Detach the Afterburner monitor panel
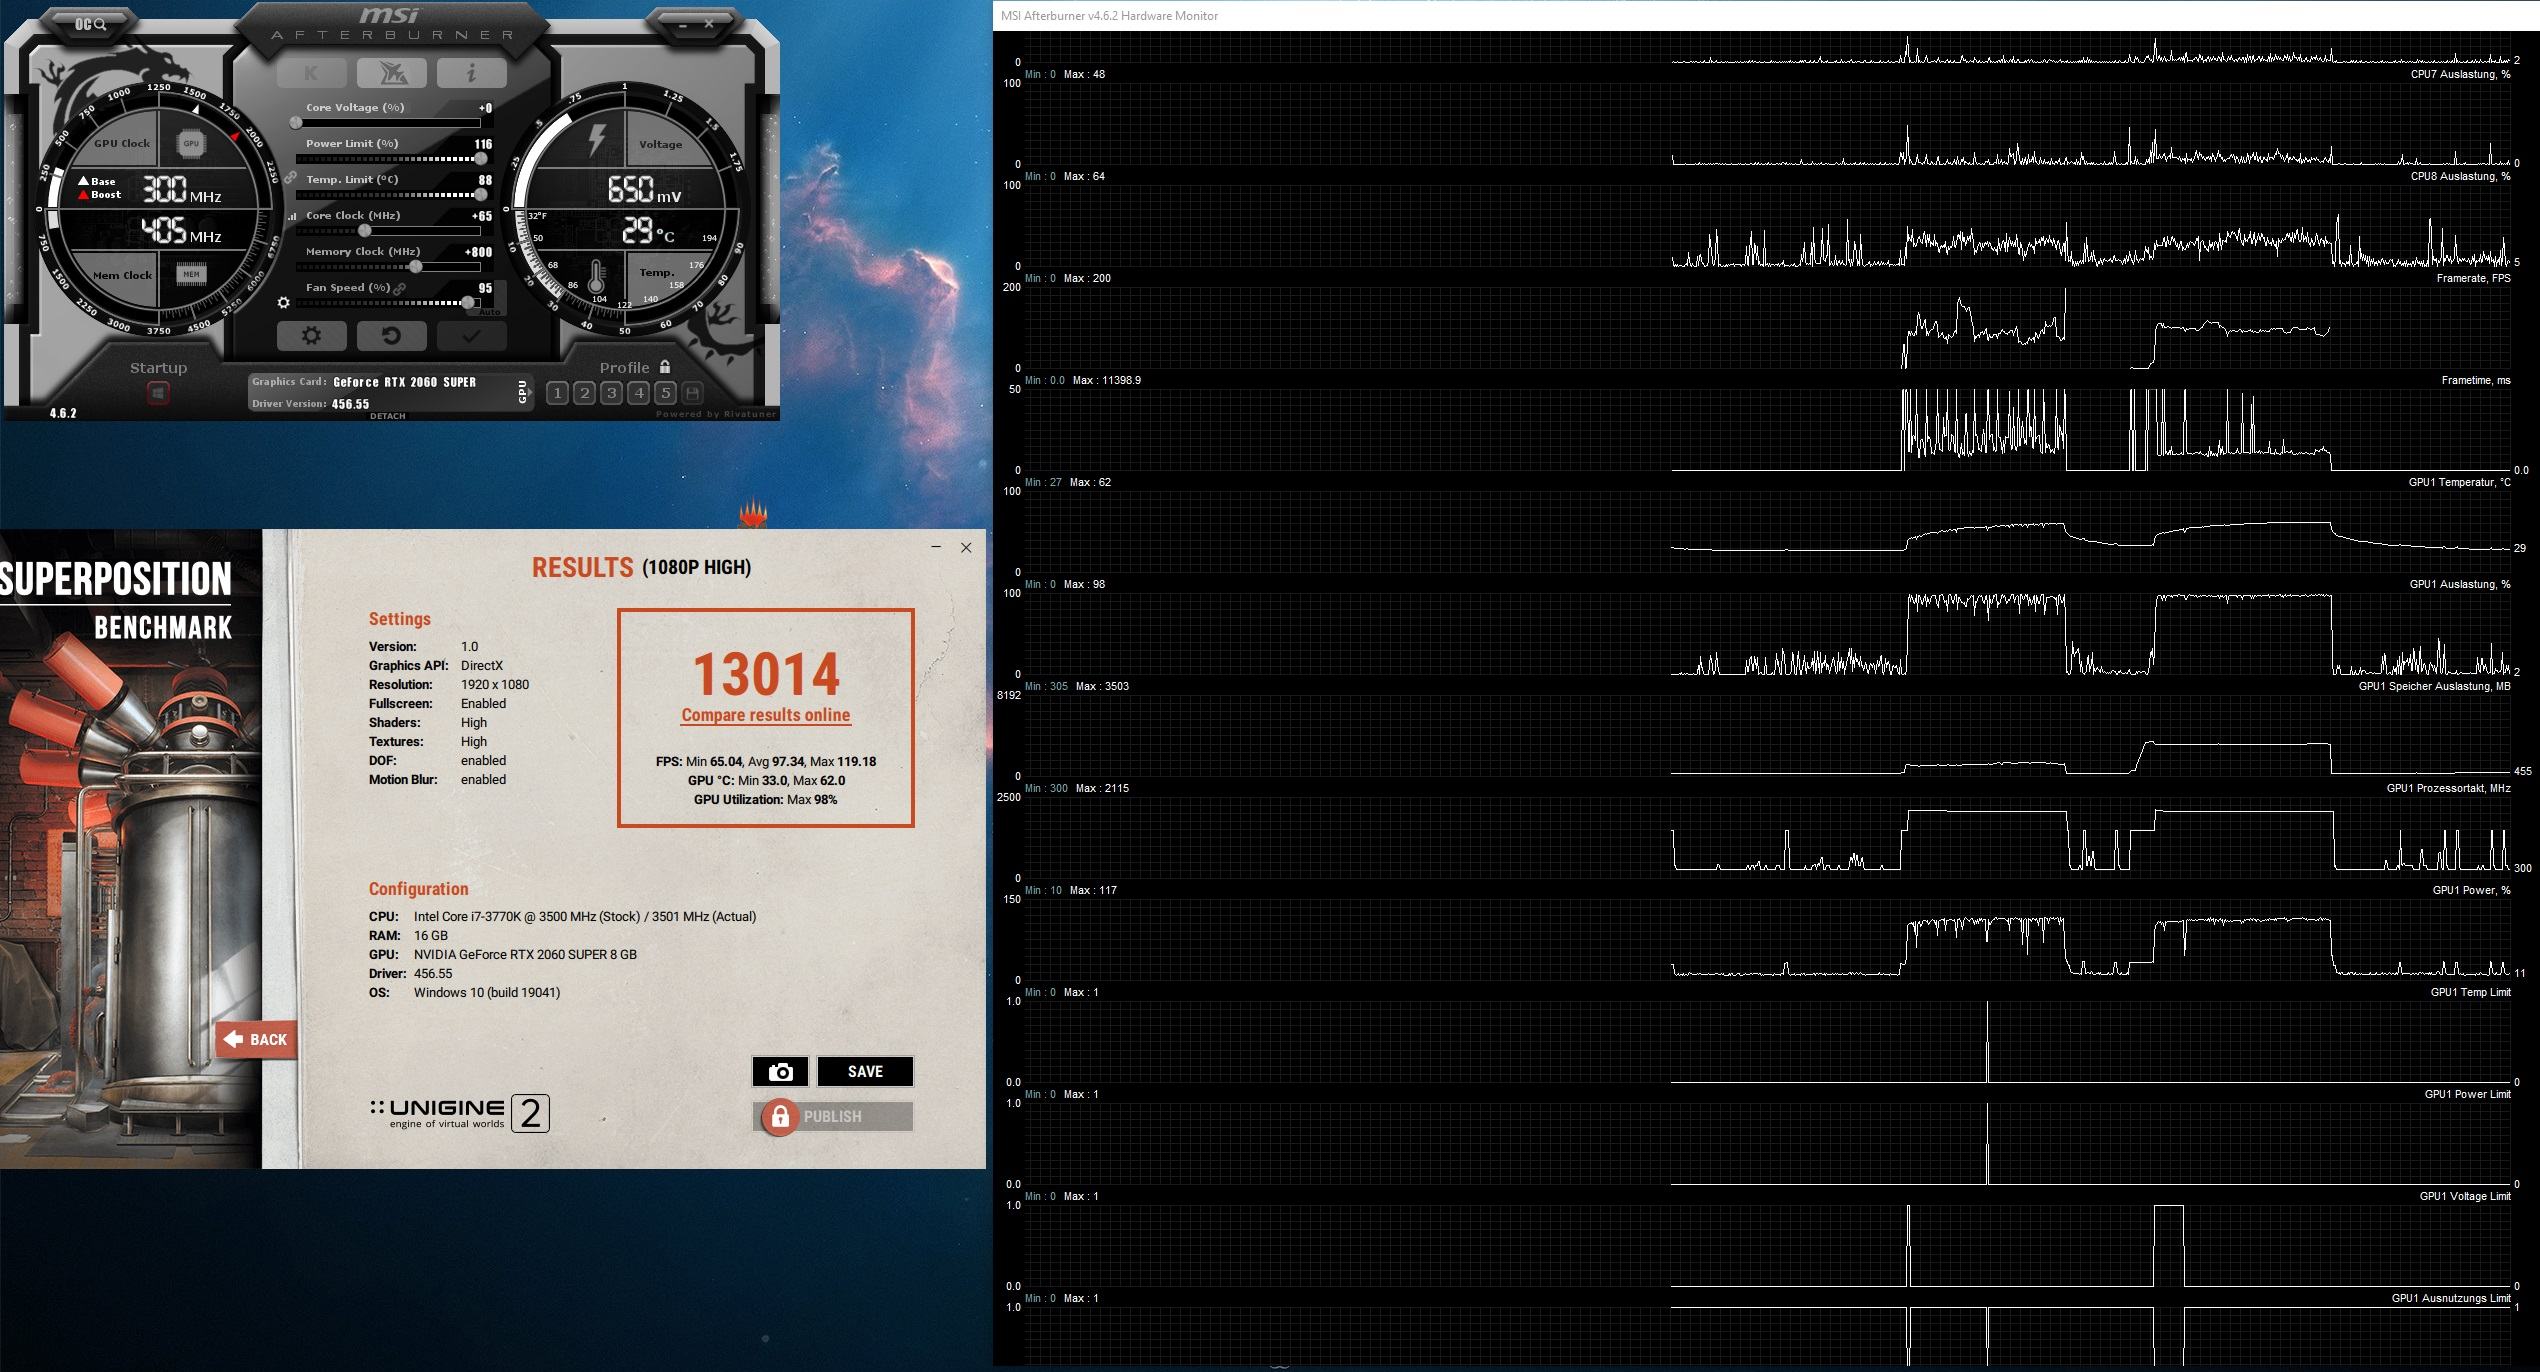Viewport: 2540px width, 1372px height. click(x=388, y=416)
